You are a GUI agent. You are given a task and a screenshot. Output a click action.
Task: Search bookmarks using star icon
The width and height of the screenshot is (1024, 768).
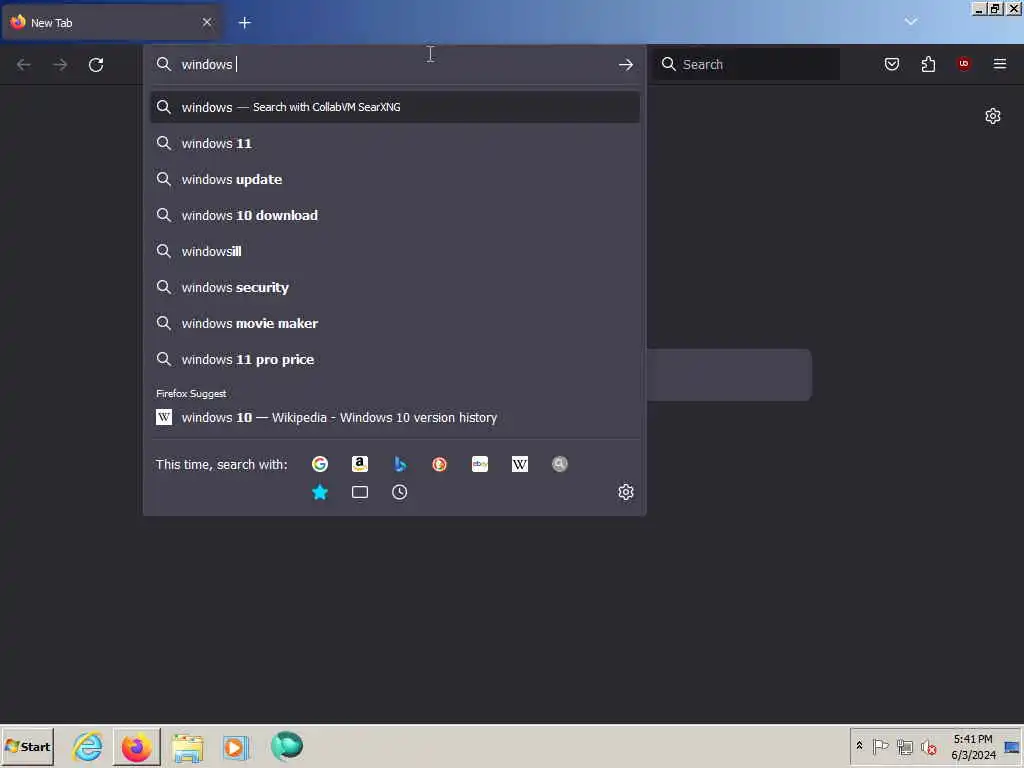(x=320, y=492)
